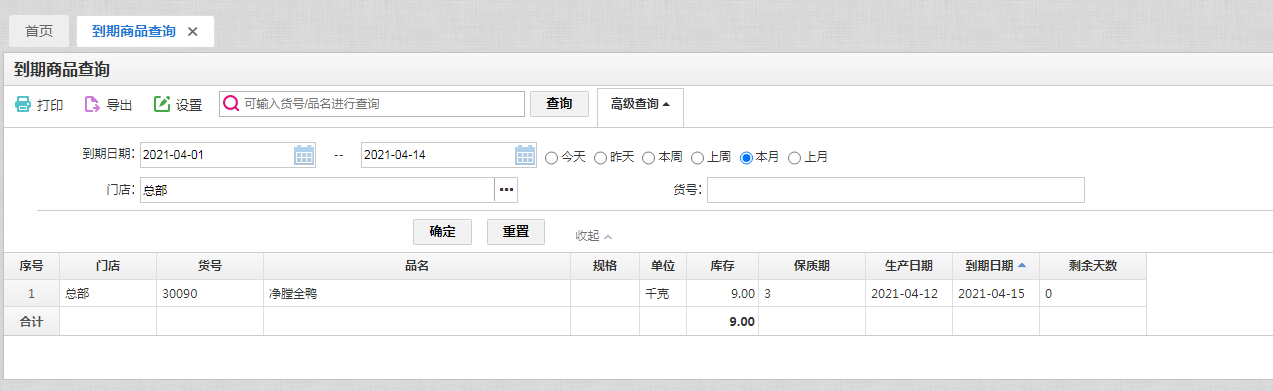Click the 设置 settings label
Screen dimensions: 1273x391
coord(189,105)
